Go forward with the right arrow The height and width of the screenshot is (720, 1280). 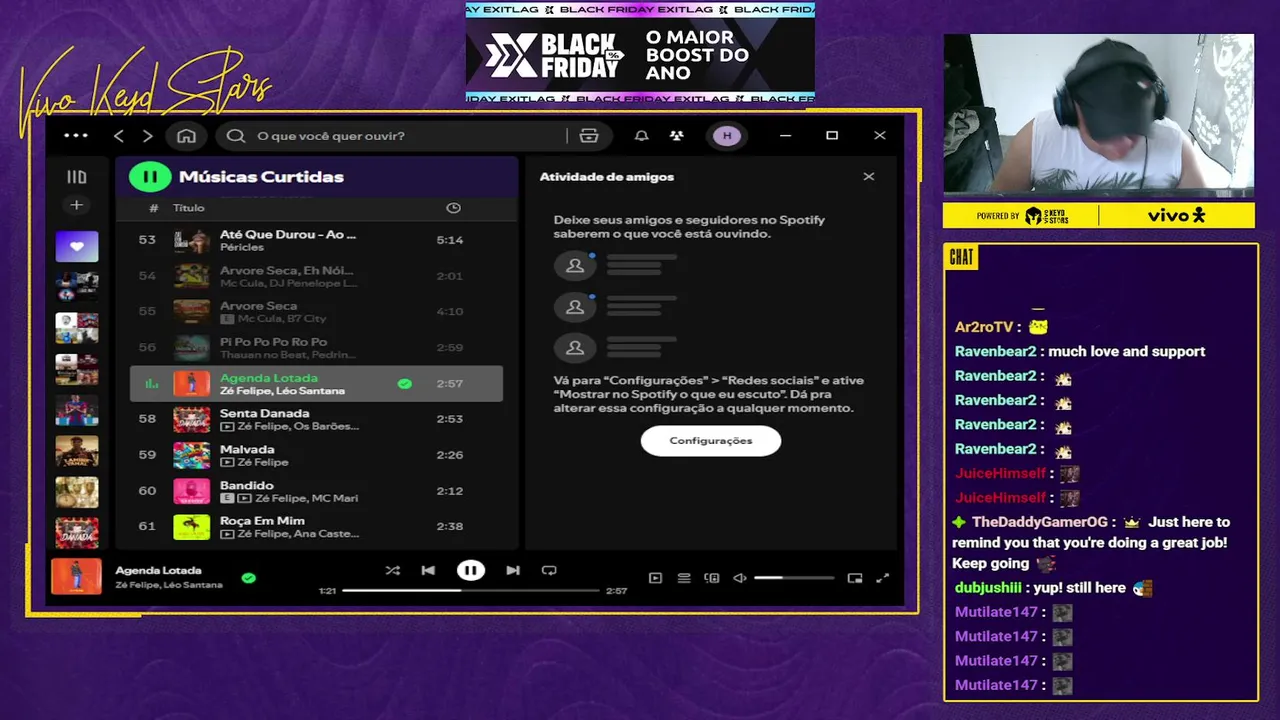pyautogui.click(x=148, y=136)
